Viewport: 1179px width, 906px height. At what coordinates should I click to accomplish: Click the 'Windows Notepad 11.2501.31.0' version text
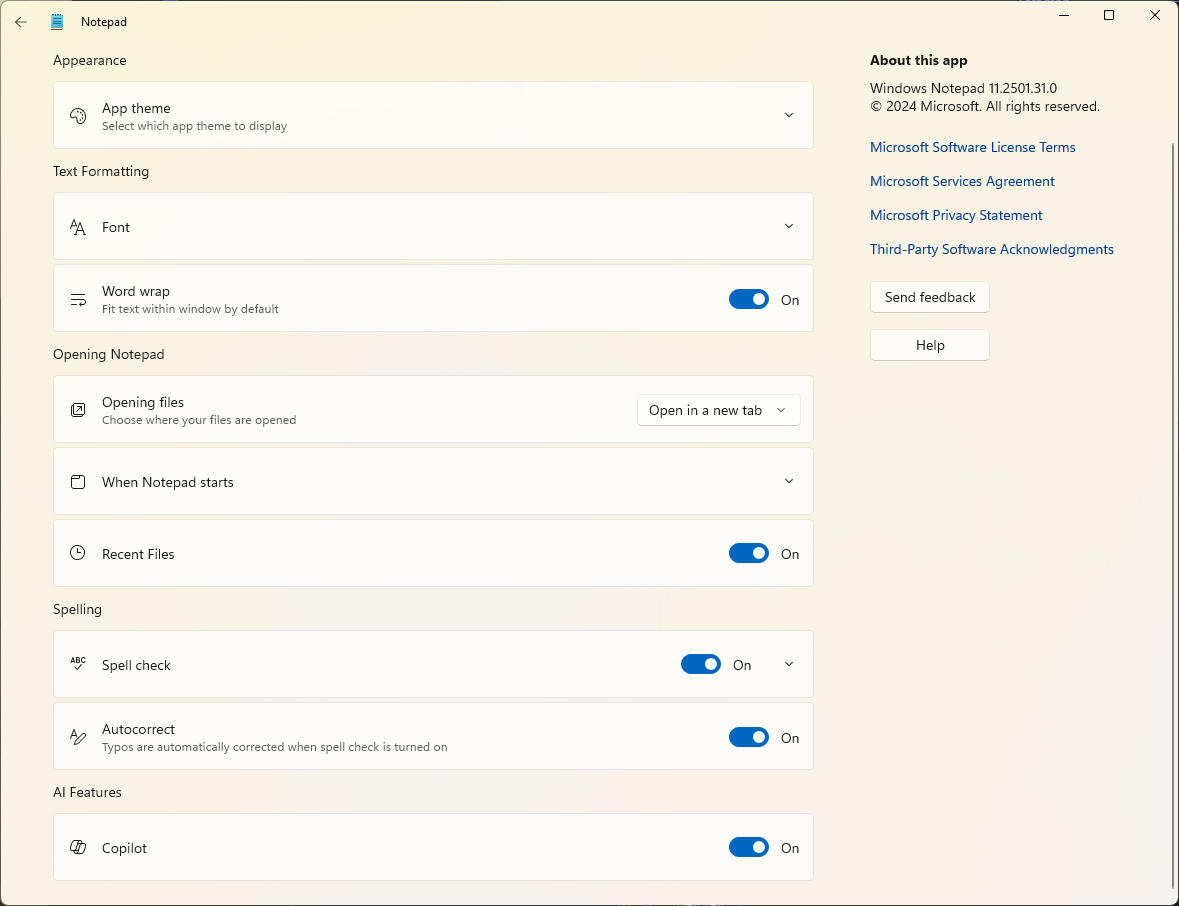pyautogui.click(x=963, y=88)
